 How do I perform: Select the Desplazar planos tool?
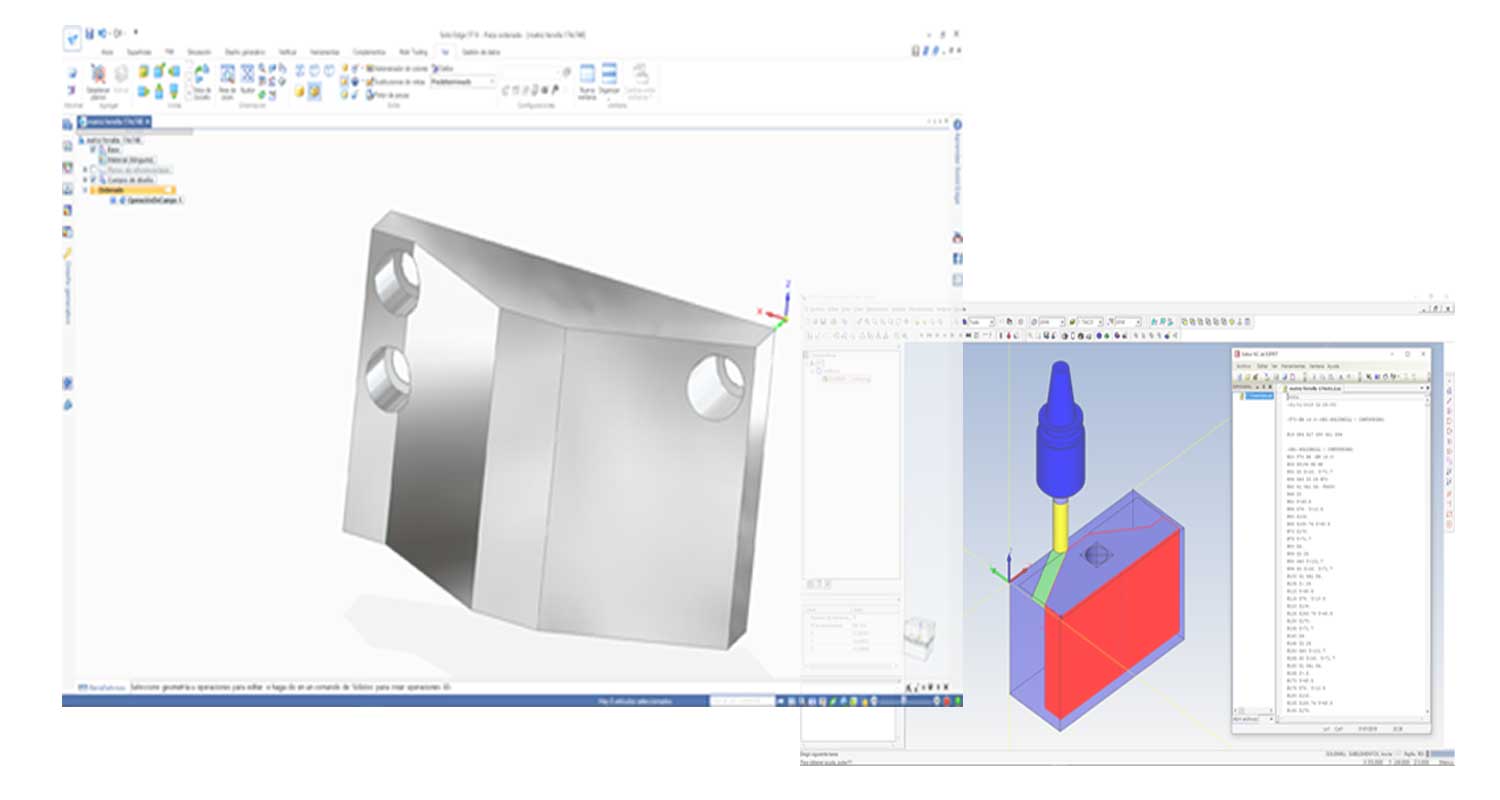coord(98,77)
